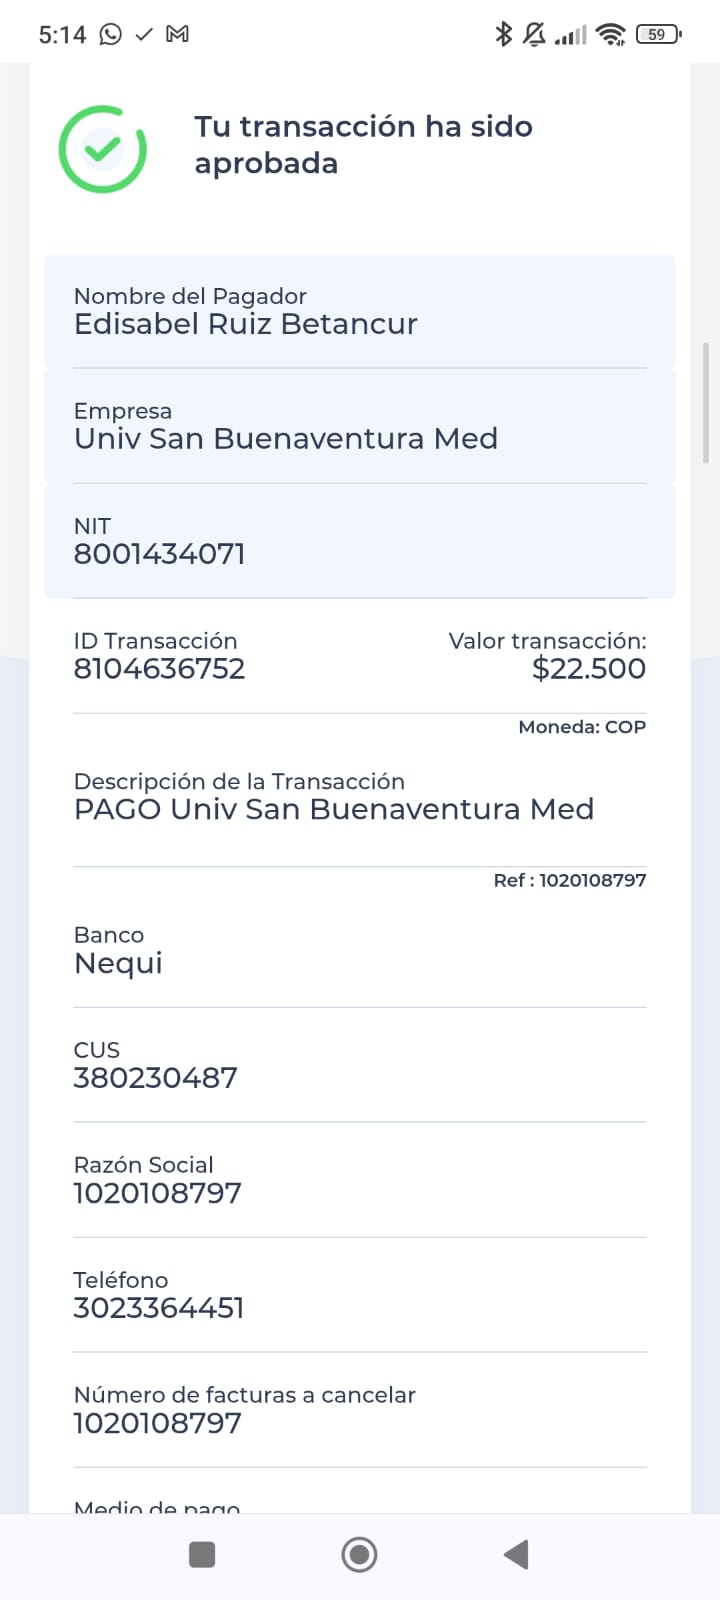Tap the cellular signal strength icon
This screenshot has width=720, height=1600.
[571, 36]
